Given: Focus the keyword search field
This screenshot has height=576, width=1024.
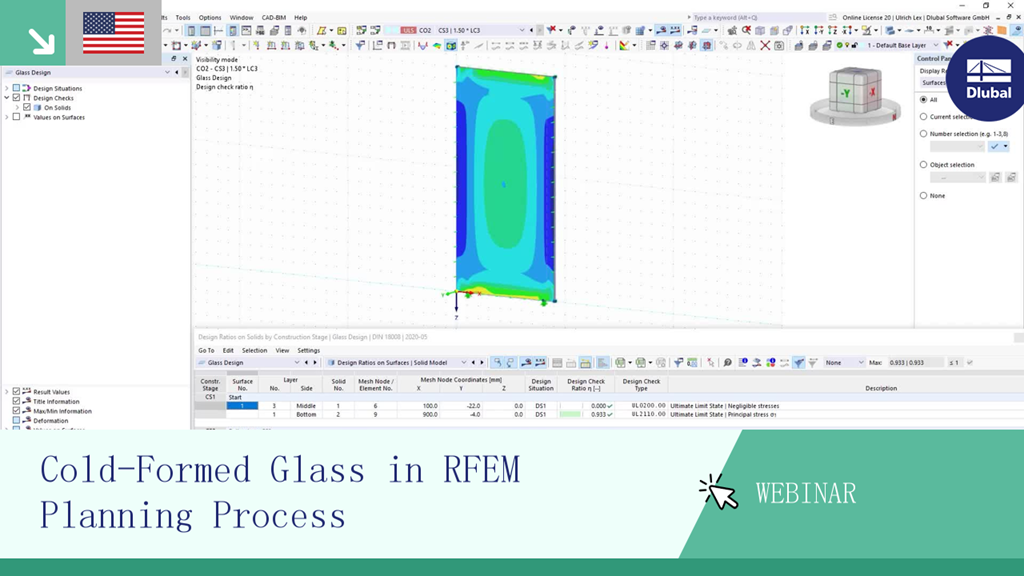Looking at the screenshot, I should coord(758,18).
